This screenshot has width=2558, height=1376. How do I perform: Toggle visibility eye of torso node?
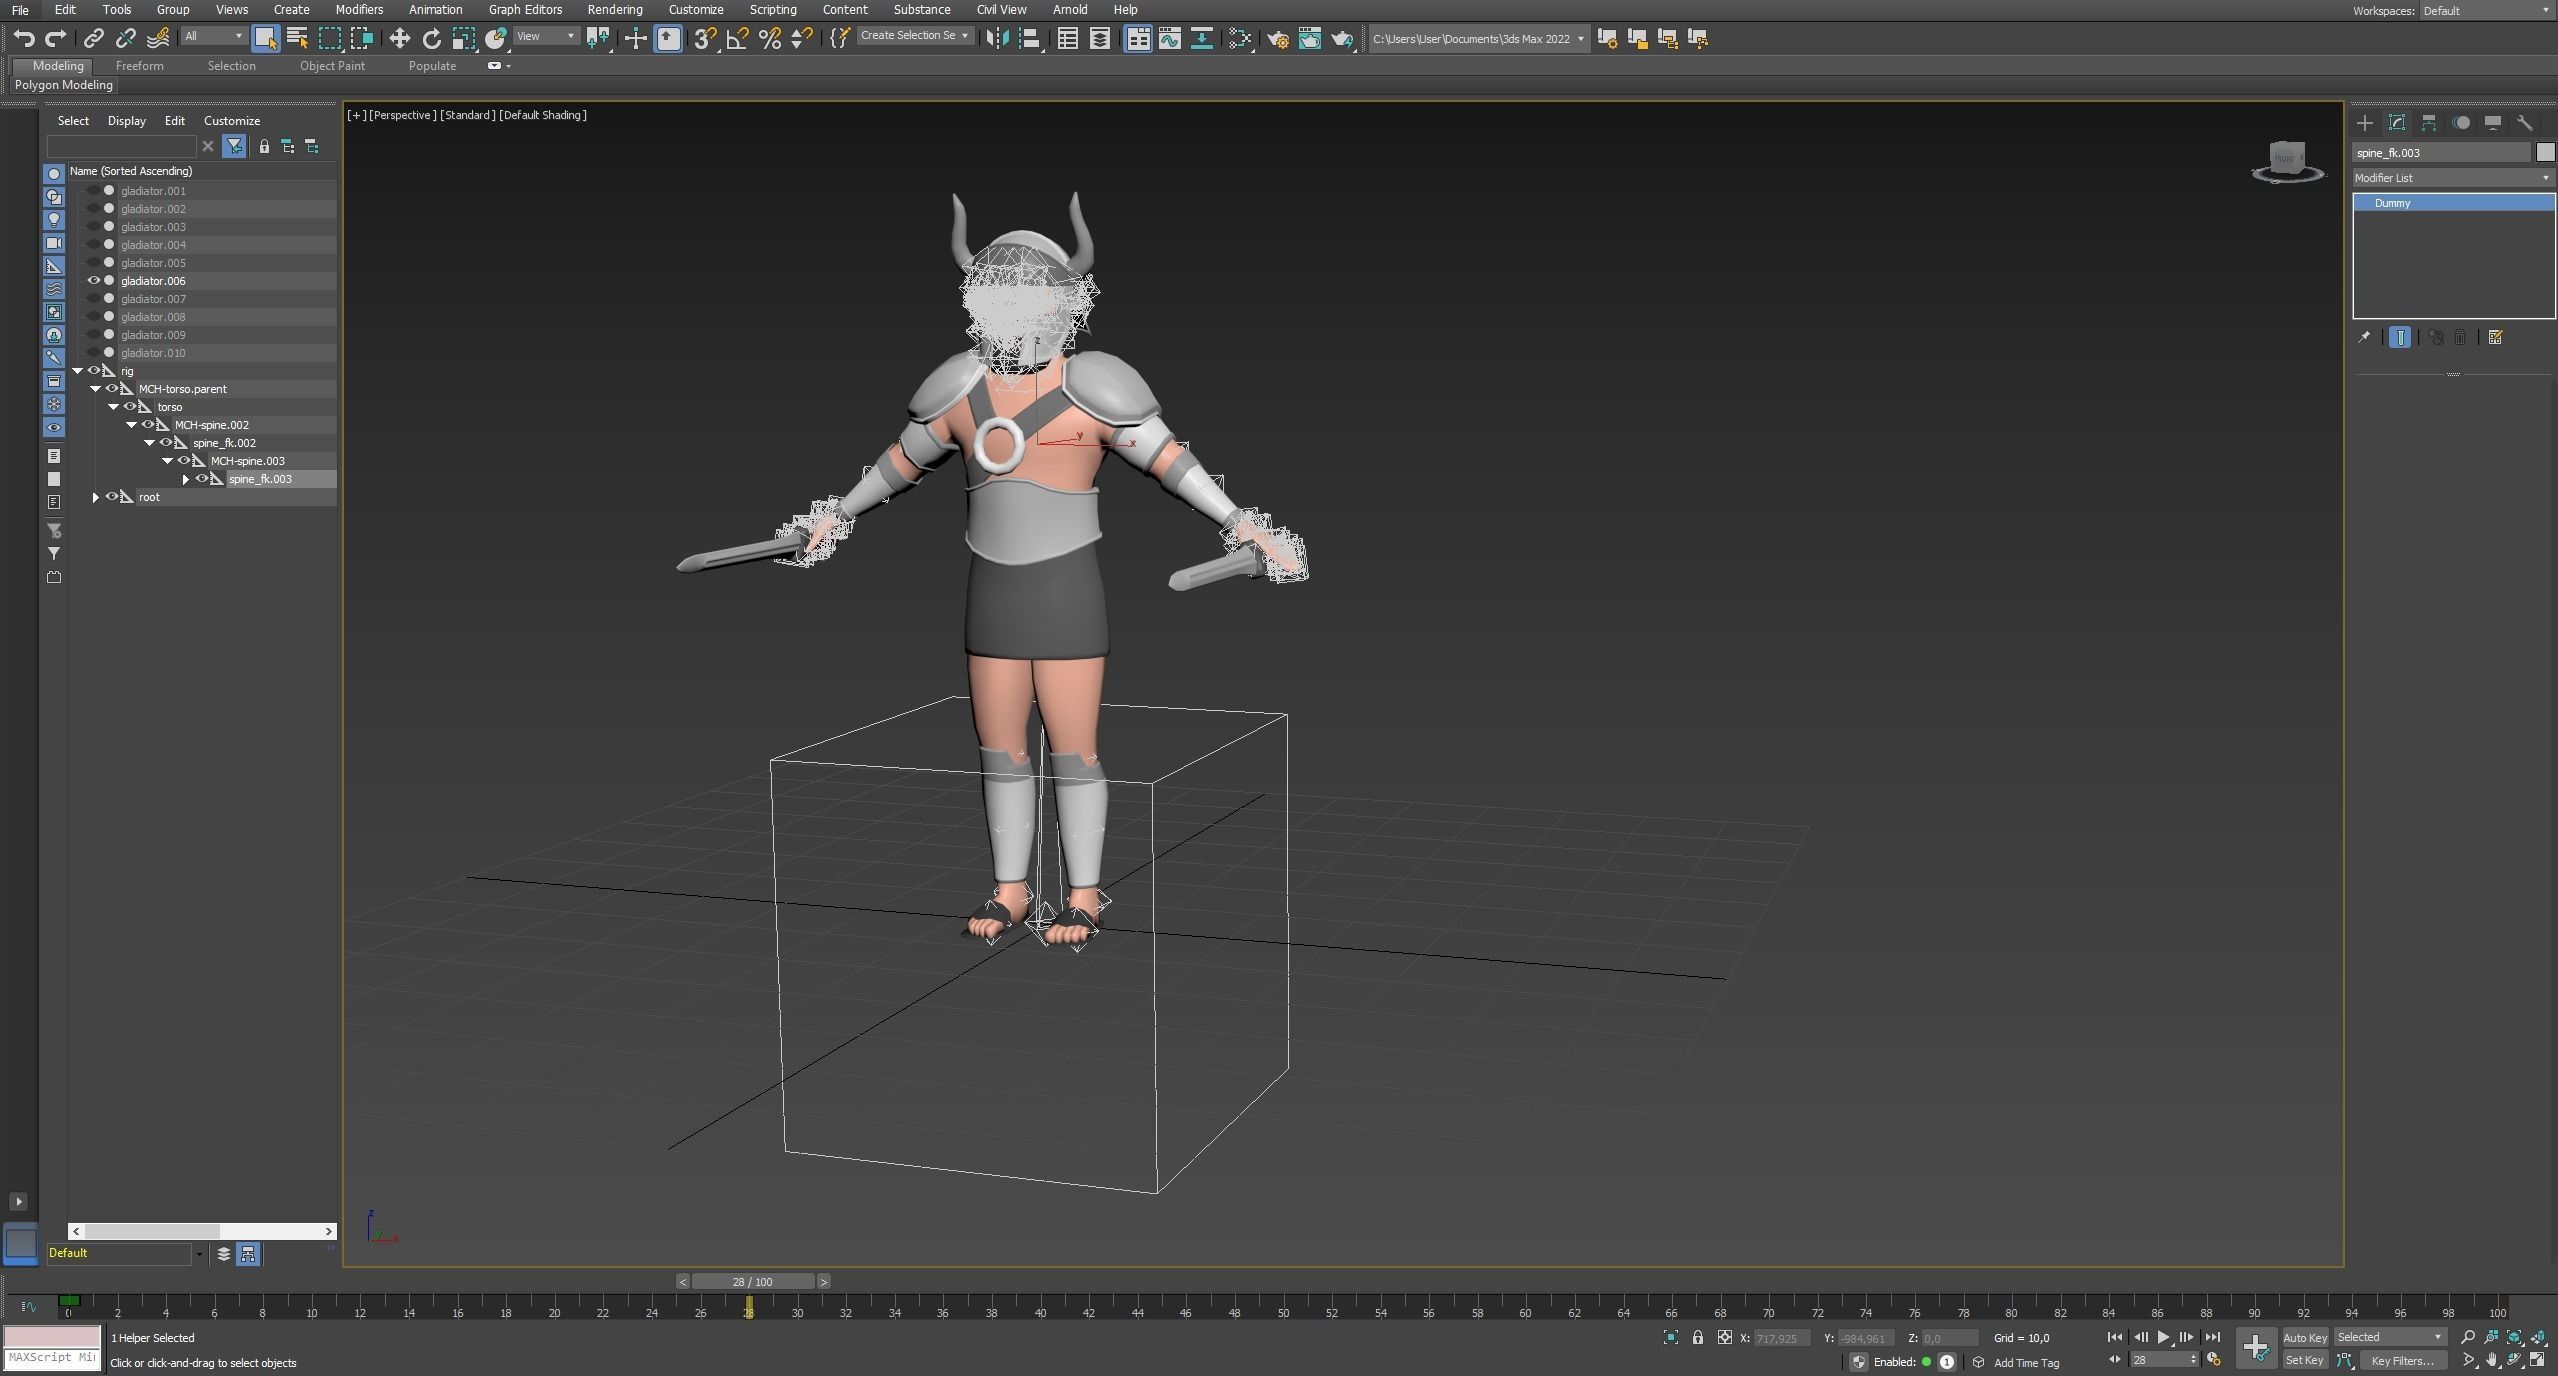(130, 407)
